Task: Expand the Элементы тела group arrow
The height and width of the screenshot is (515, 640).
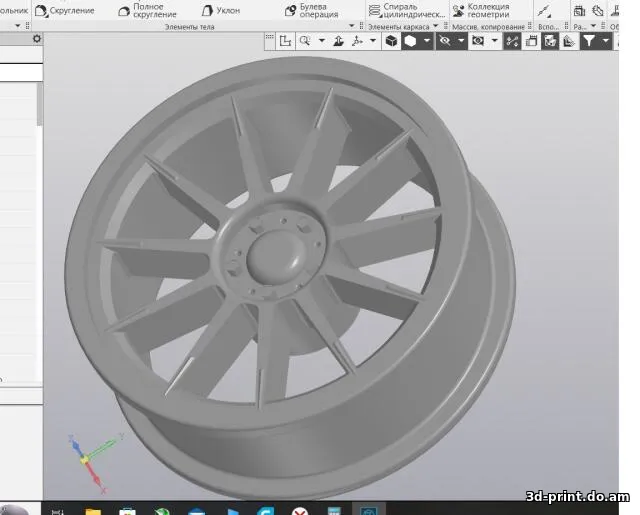Action: click(x=351, y=26)
